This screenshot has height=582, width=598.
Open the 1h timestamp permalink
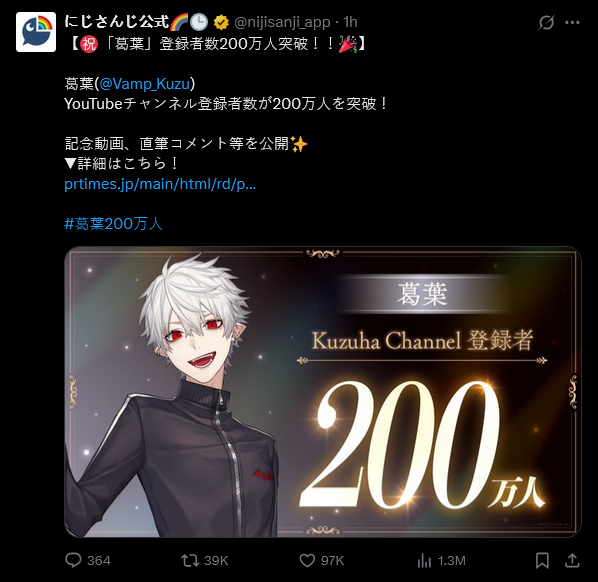coord(350,22)
